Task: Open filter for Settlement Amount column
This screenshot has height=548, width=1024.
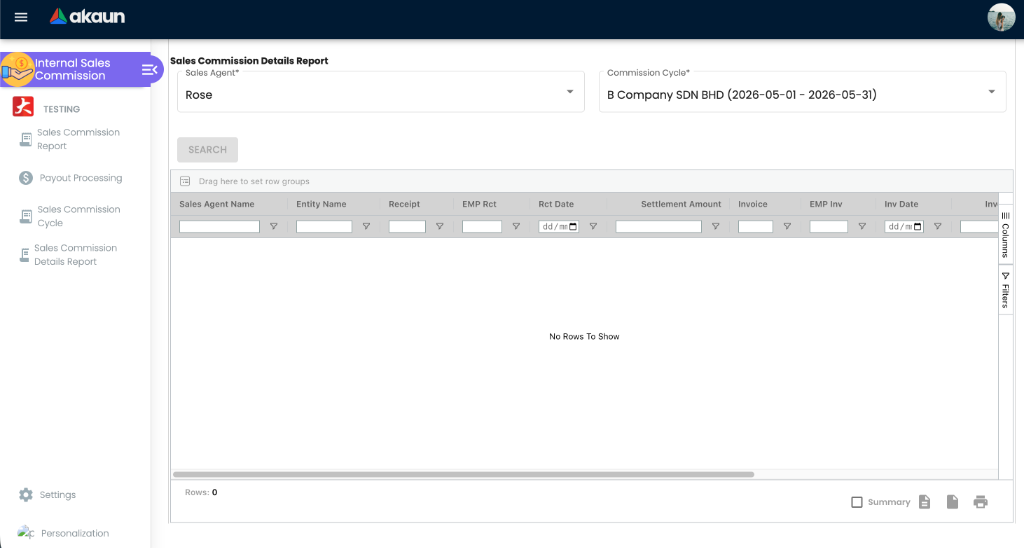Action: (715, 227)
